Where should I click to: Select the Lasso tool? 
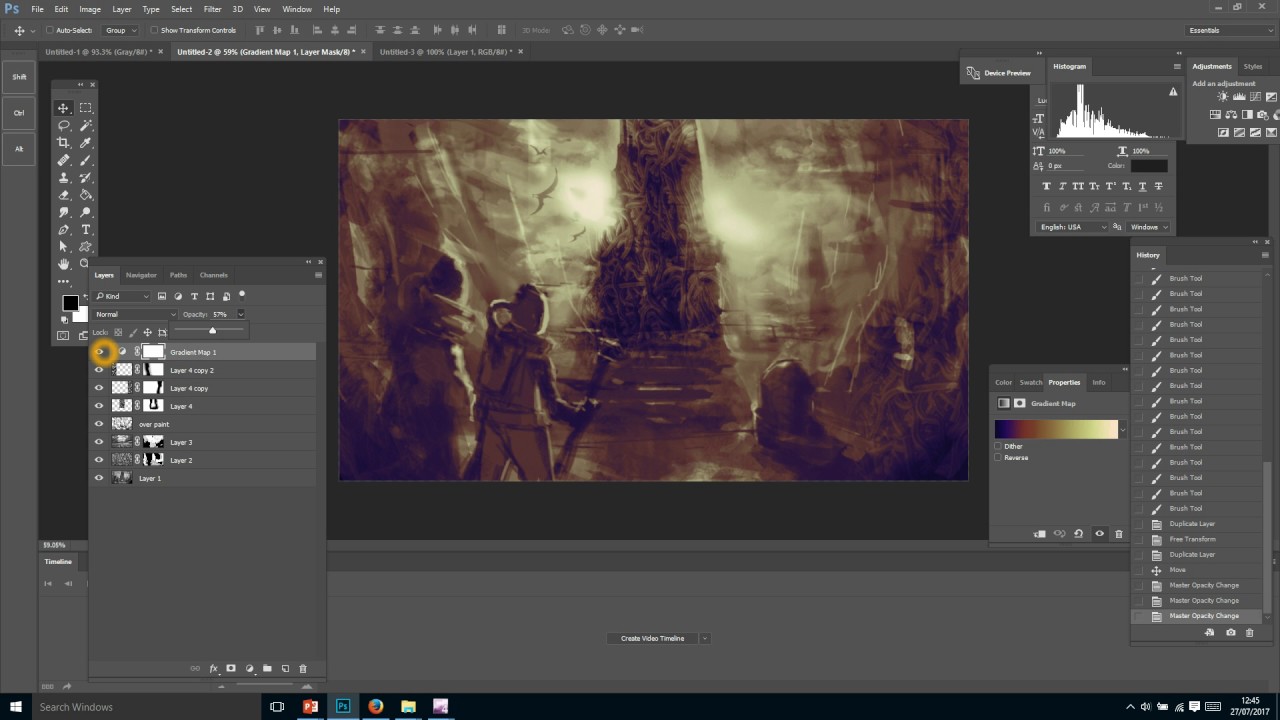pyautogui.click(x=64, y=126)
